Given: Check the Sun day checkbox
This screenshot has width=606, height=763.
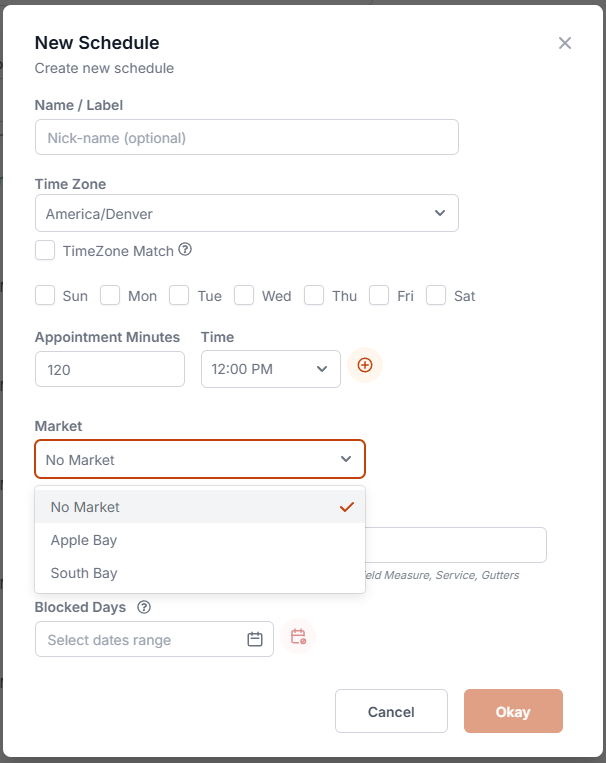Looking at the screenshot, I should point(45,295).
